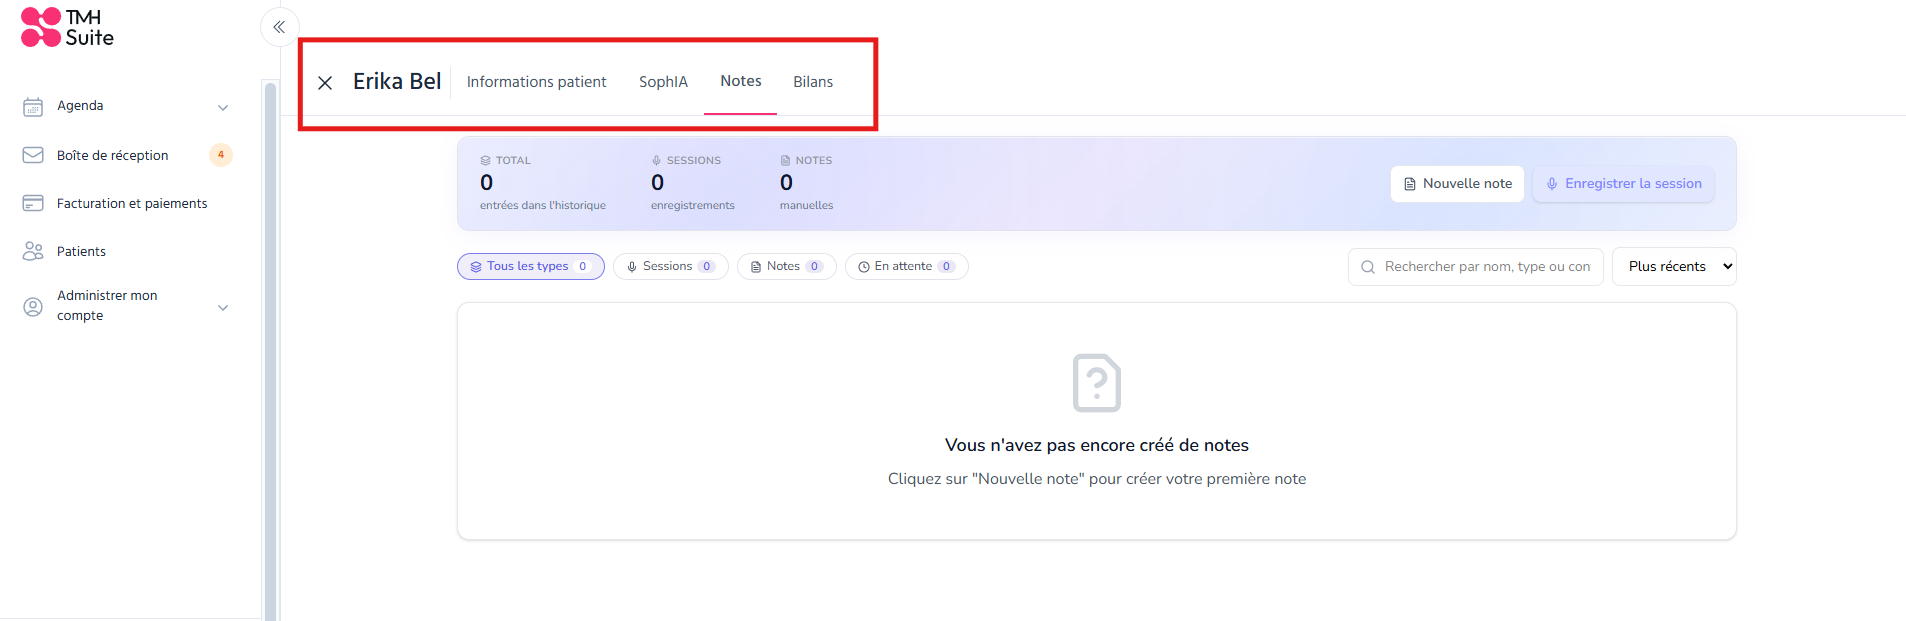Collapse the sidebar with double-chevron icon
Screen dimensions: 1906x621
(x=279, y=27)
